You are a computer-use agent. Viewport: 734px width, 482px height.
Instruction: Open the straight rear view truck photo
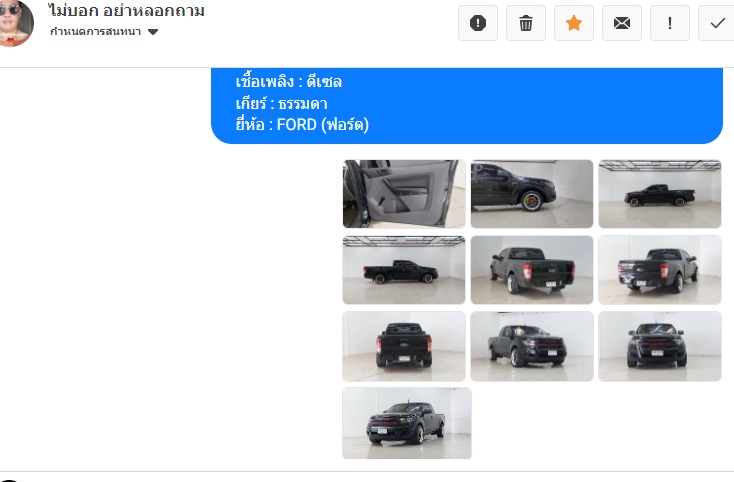coord(404,346)
